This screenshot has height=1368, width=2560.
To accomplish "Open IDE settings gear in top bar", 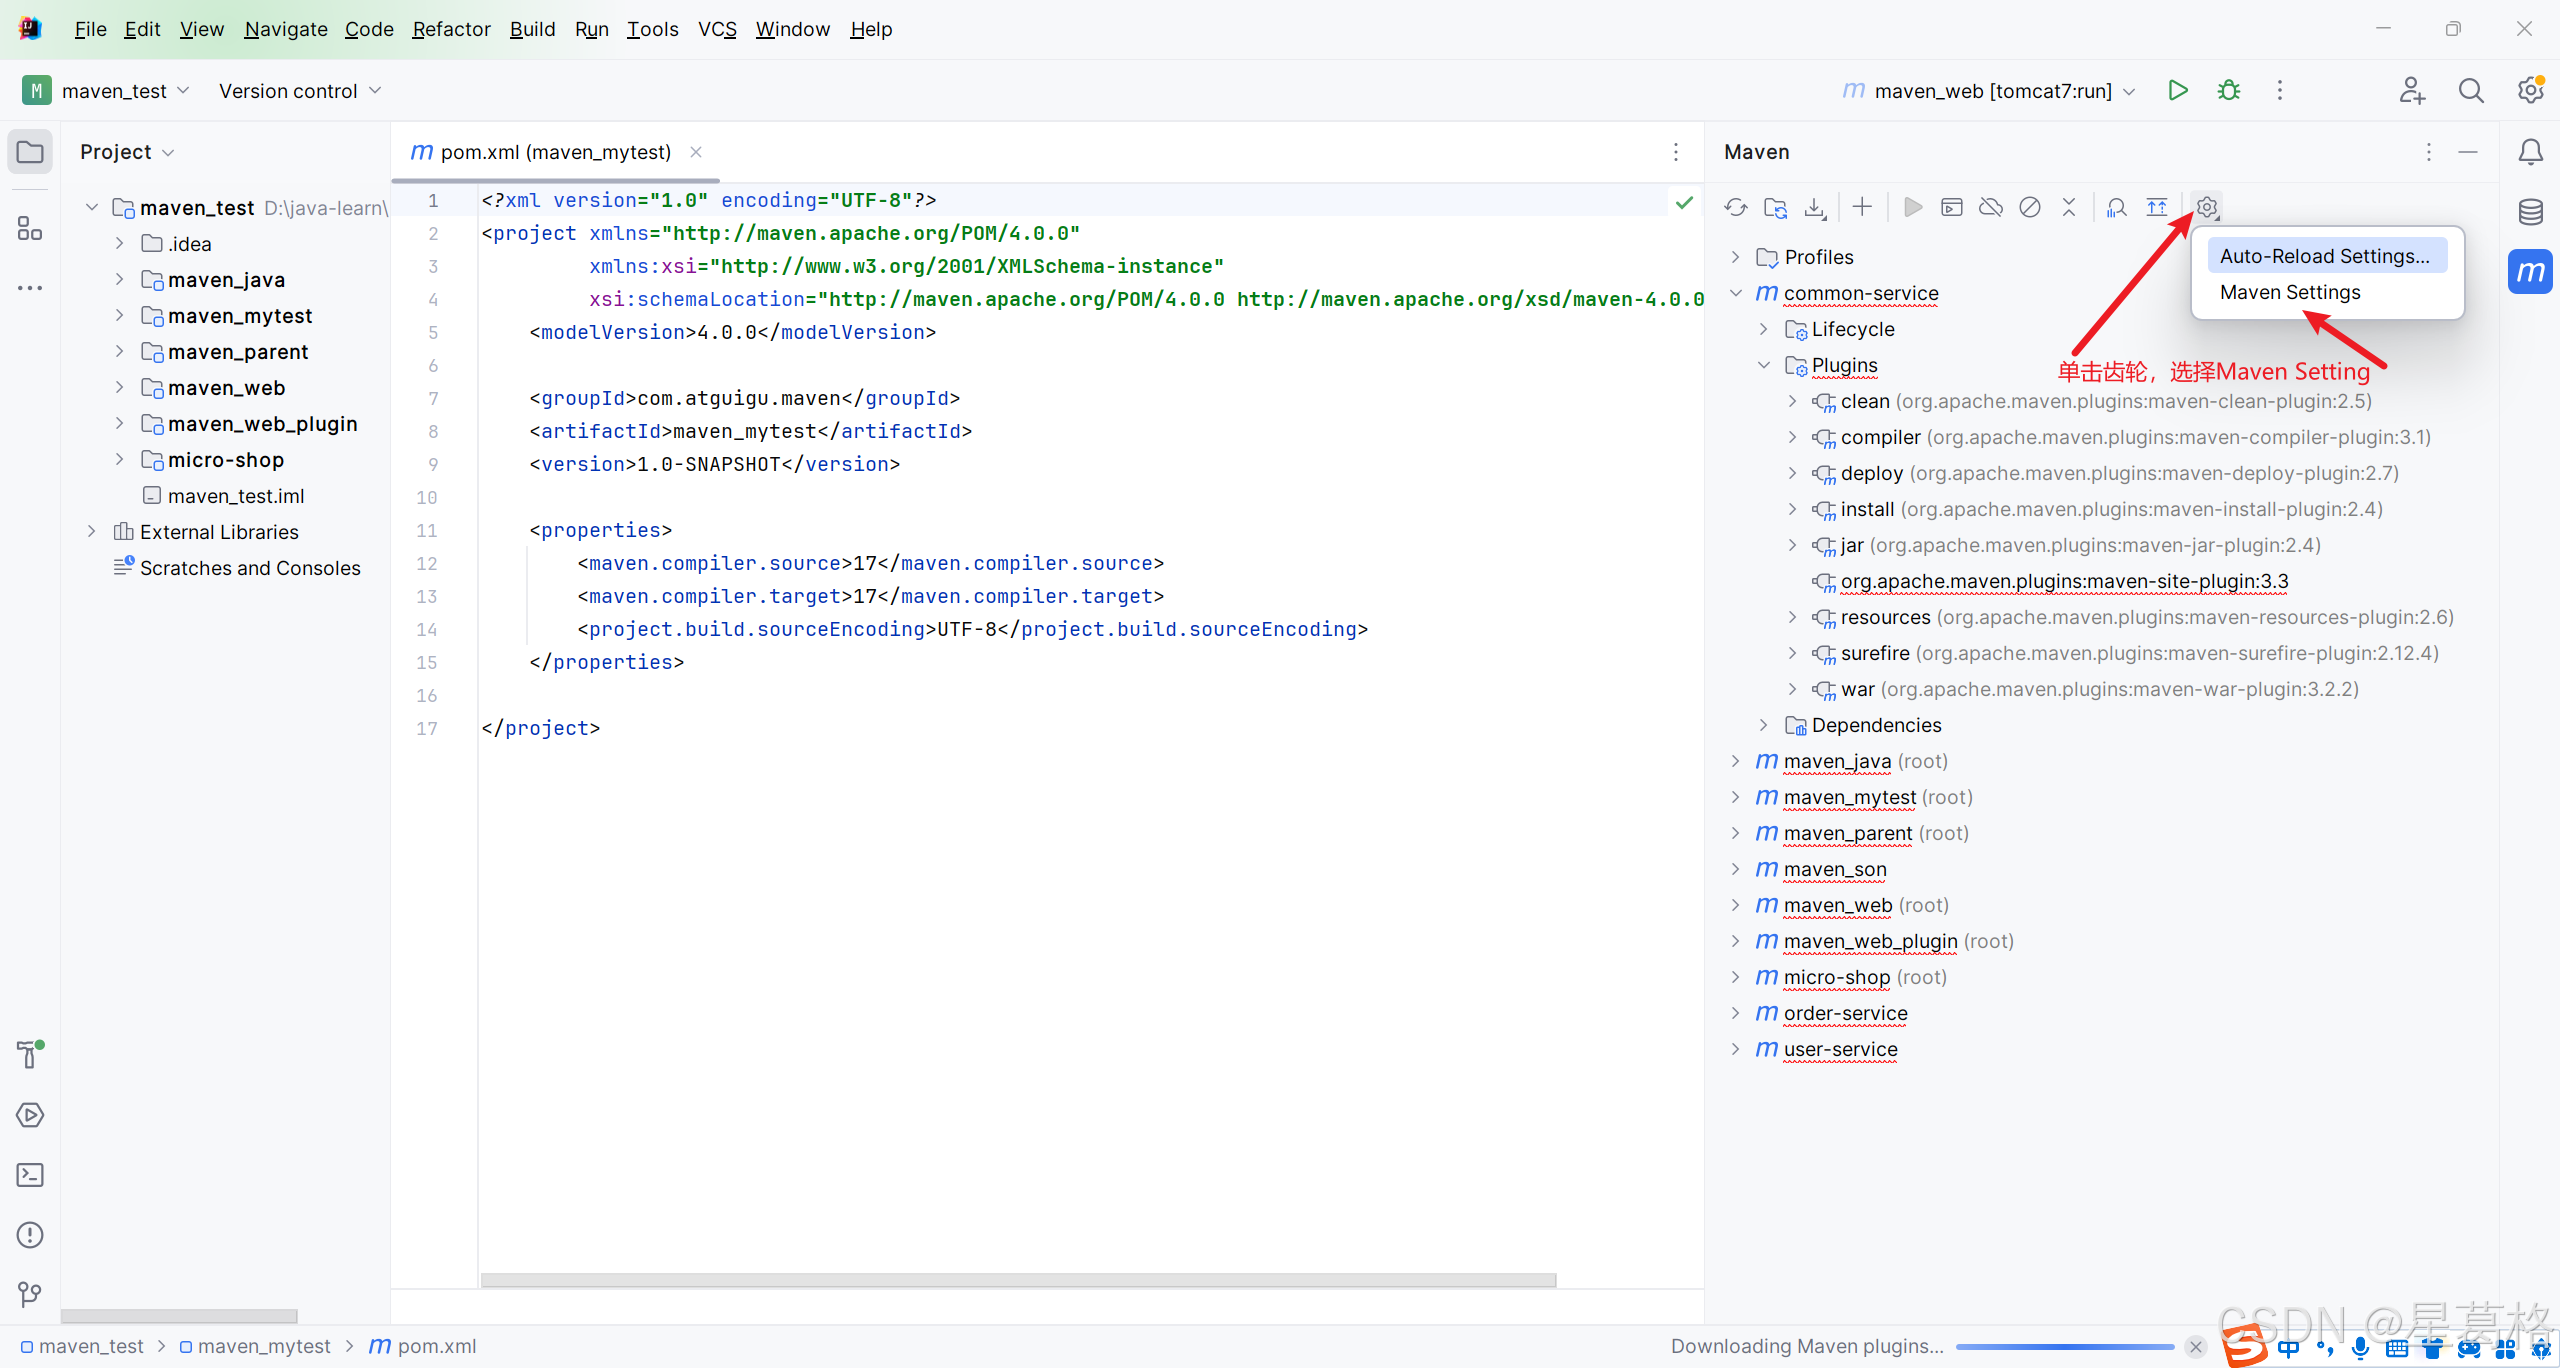I will point(2531,90).
